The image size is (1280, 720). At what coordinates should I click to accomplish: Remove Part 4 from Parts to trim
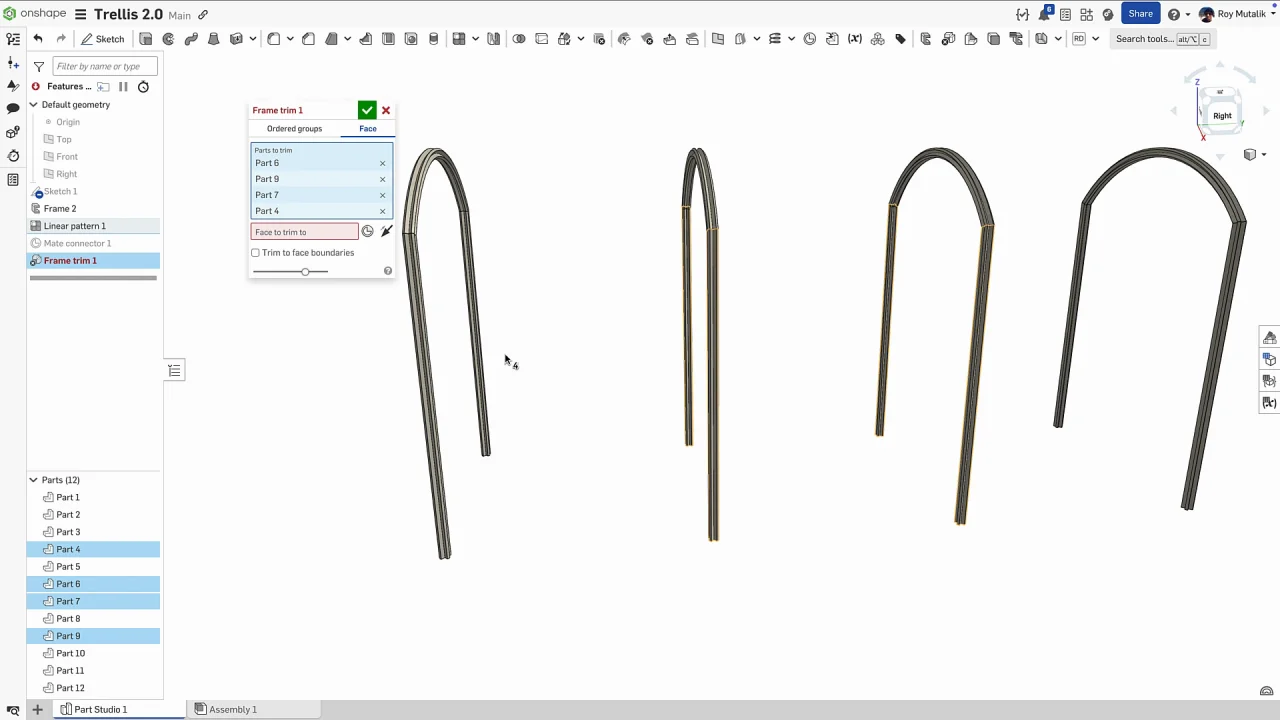coord(382,211)
